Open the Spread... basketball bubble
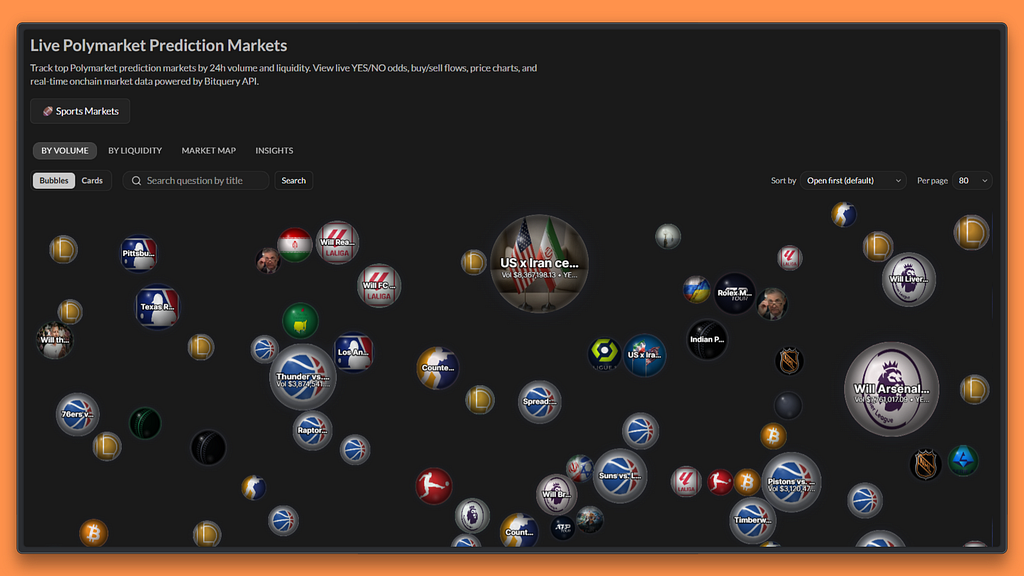Image resolution: width=1024 pixels, height=576 pixels. point(539,402)
